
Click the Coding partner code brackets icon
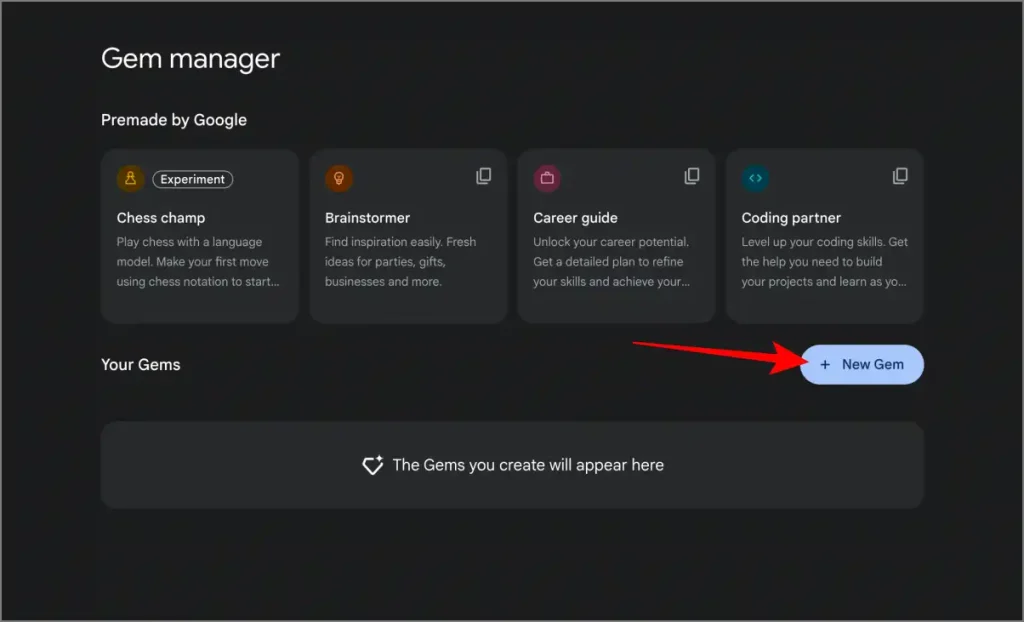[755, 179]
